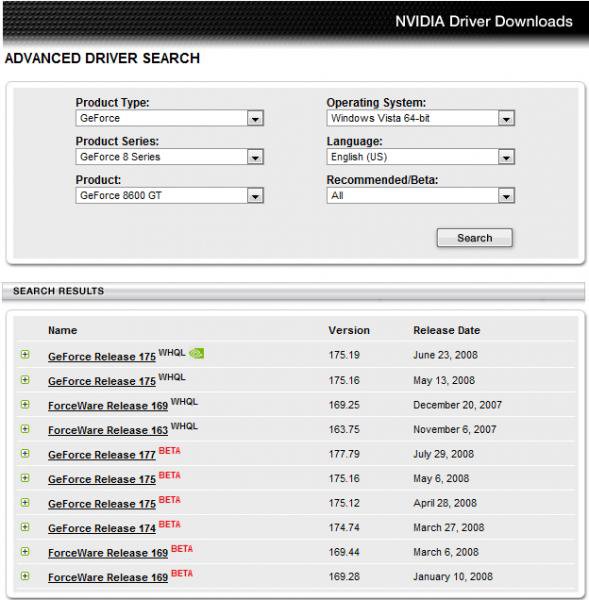589x600 pixels.
Task: Expand the ForceWare 169.44 BETA row
Action: (x=25, y=551)
